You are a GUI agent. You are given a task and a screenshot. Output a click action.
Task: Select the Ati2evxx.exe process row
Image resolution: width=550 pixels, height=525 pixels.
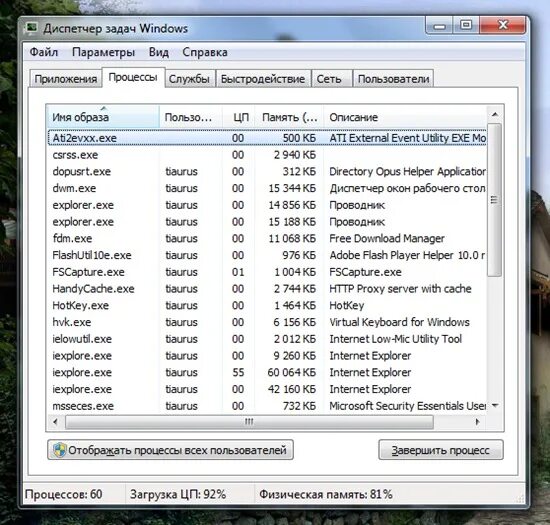click(267, 138)
